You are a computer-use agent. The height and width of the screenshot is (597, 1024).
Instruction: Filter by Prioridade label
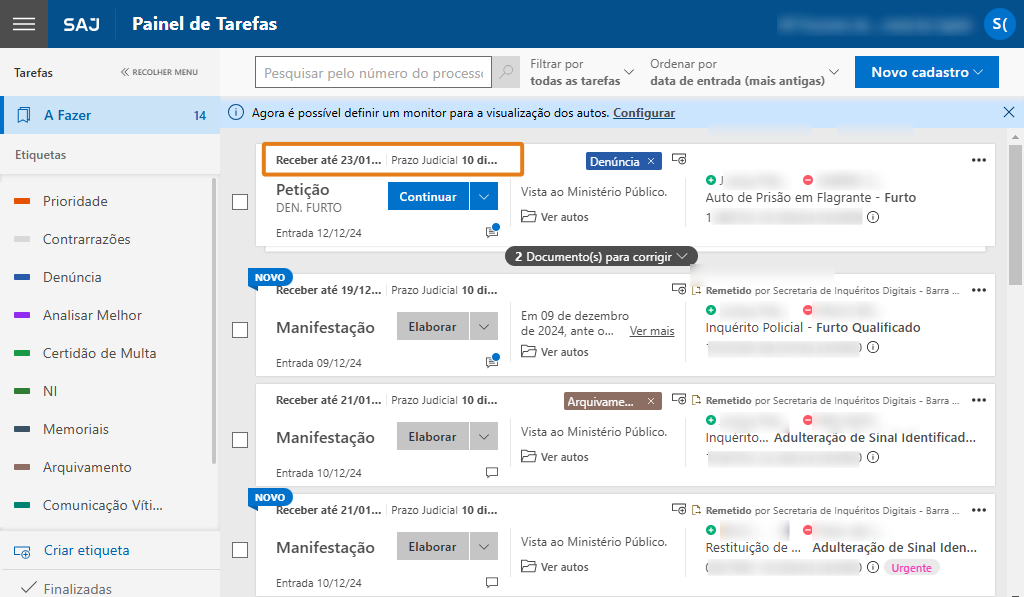coord(75,201)
